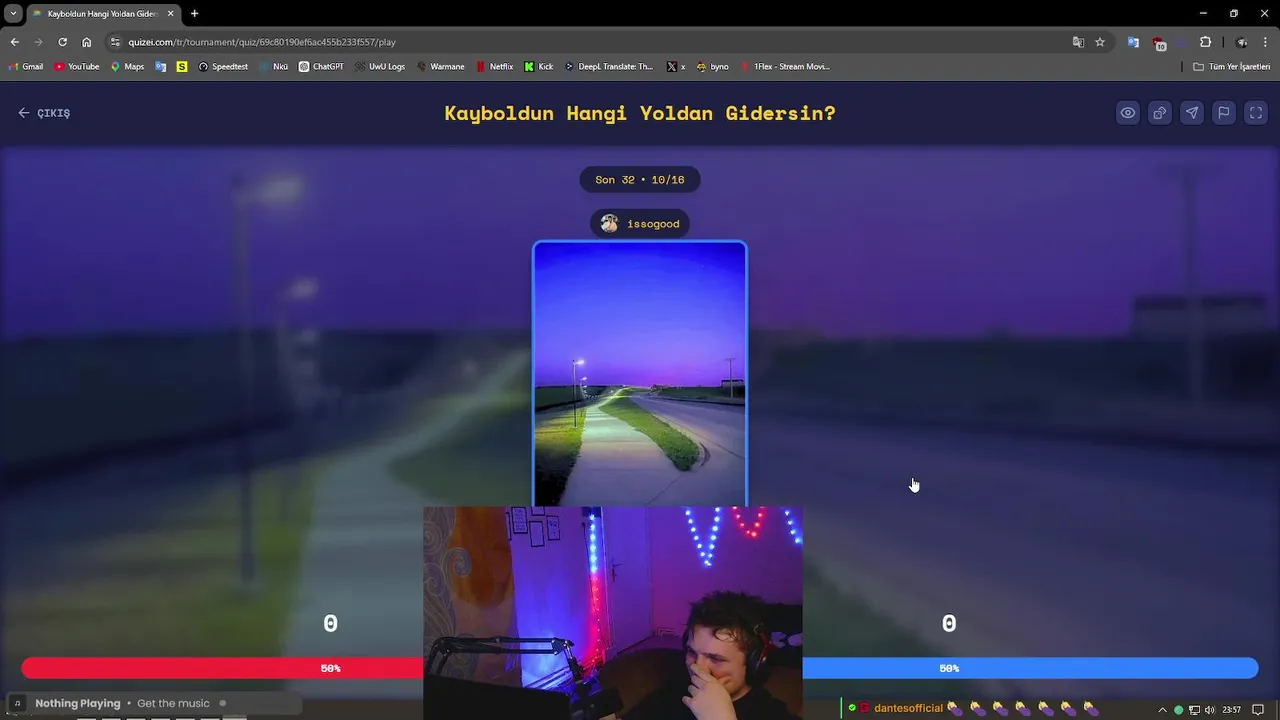Open the X bookmark

click(676, 67)
